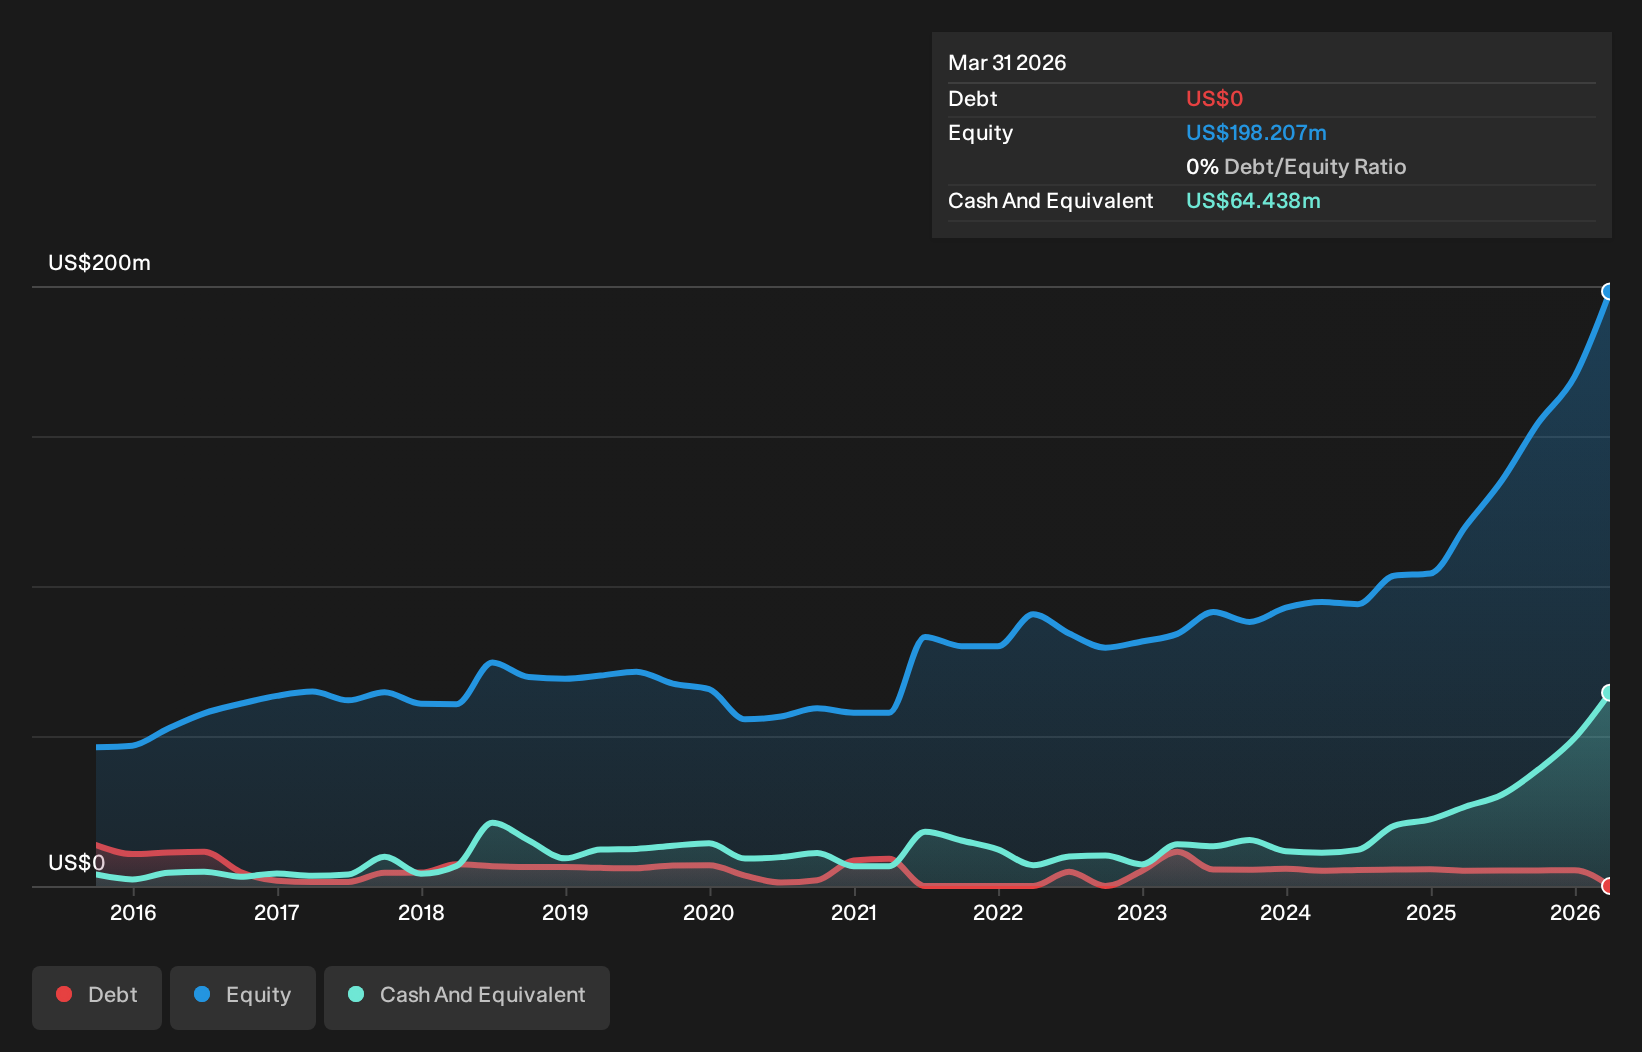
Task: Click the 2023 x-axis label
Action: tap(1142, 912)
